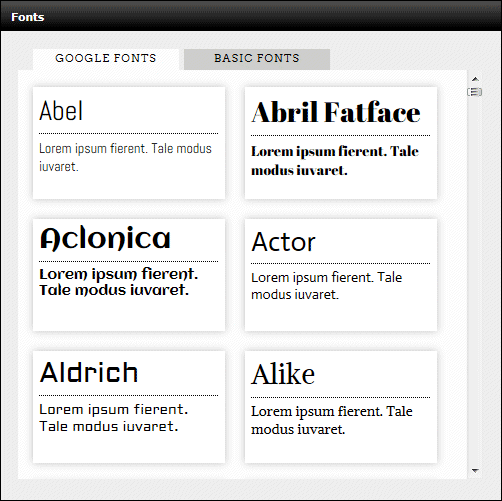Click the scroll down arrow

click(475, 471)
